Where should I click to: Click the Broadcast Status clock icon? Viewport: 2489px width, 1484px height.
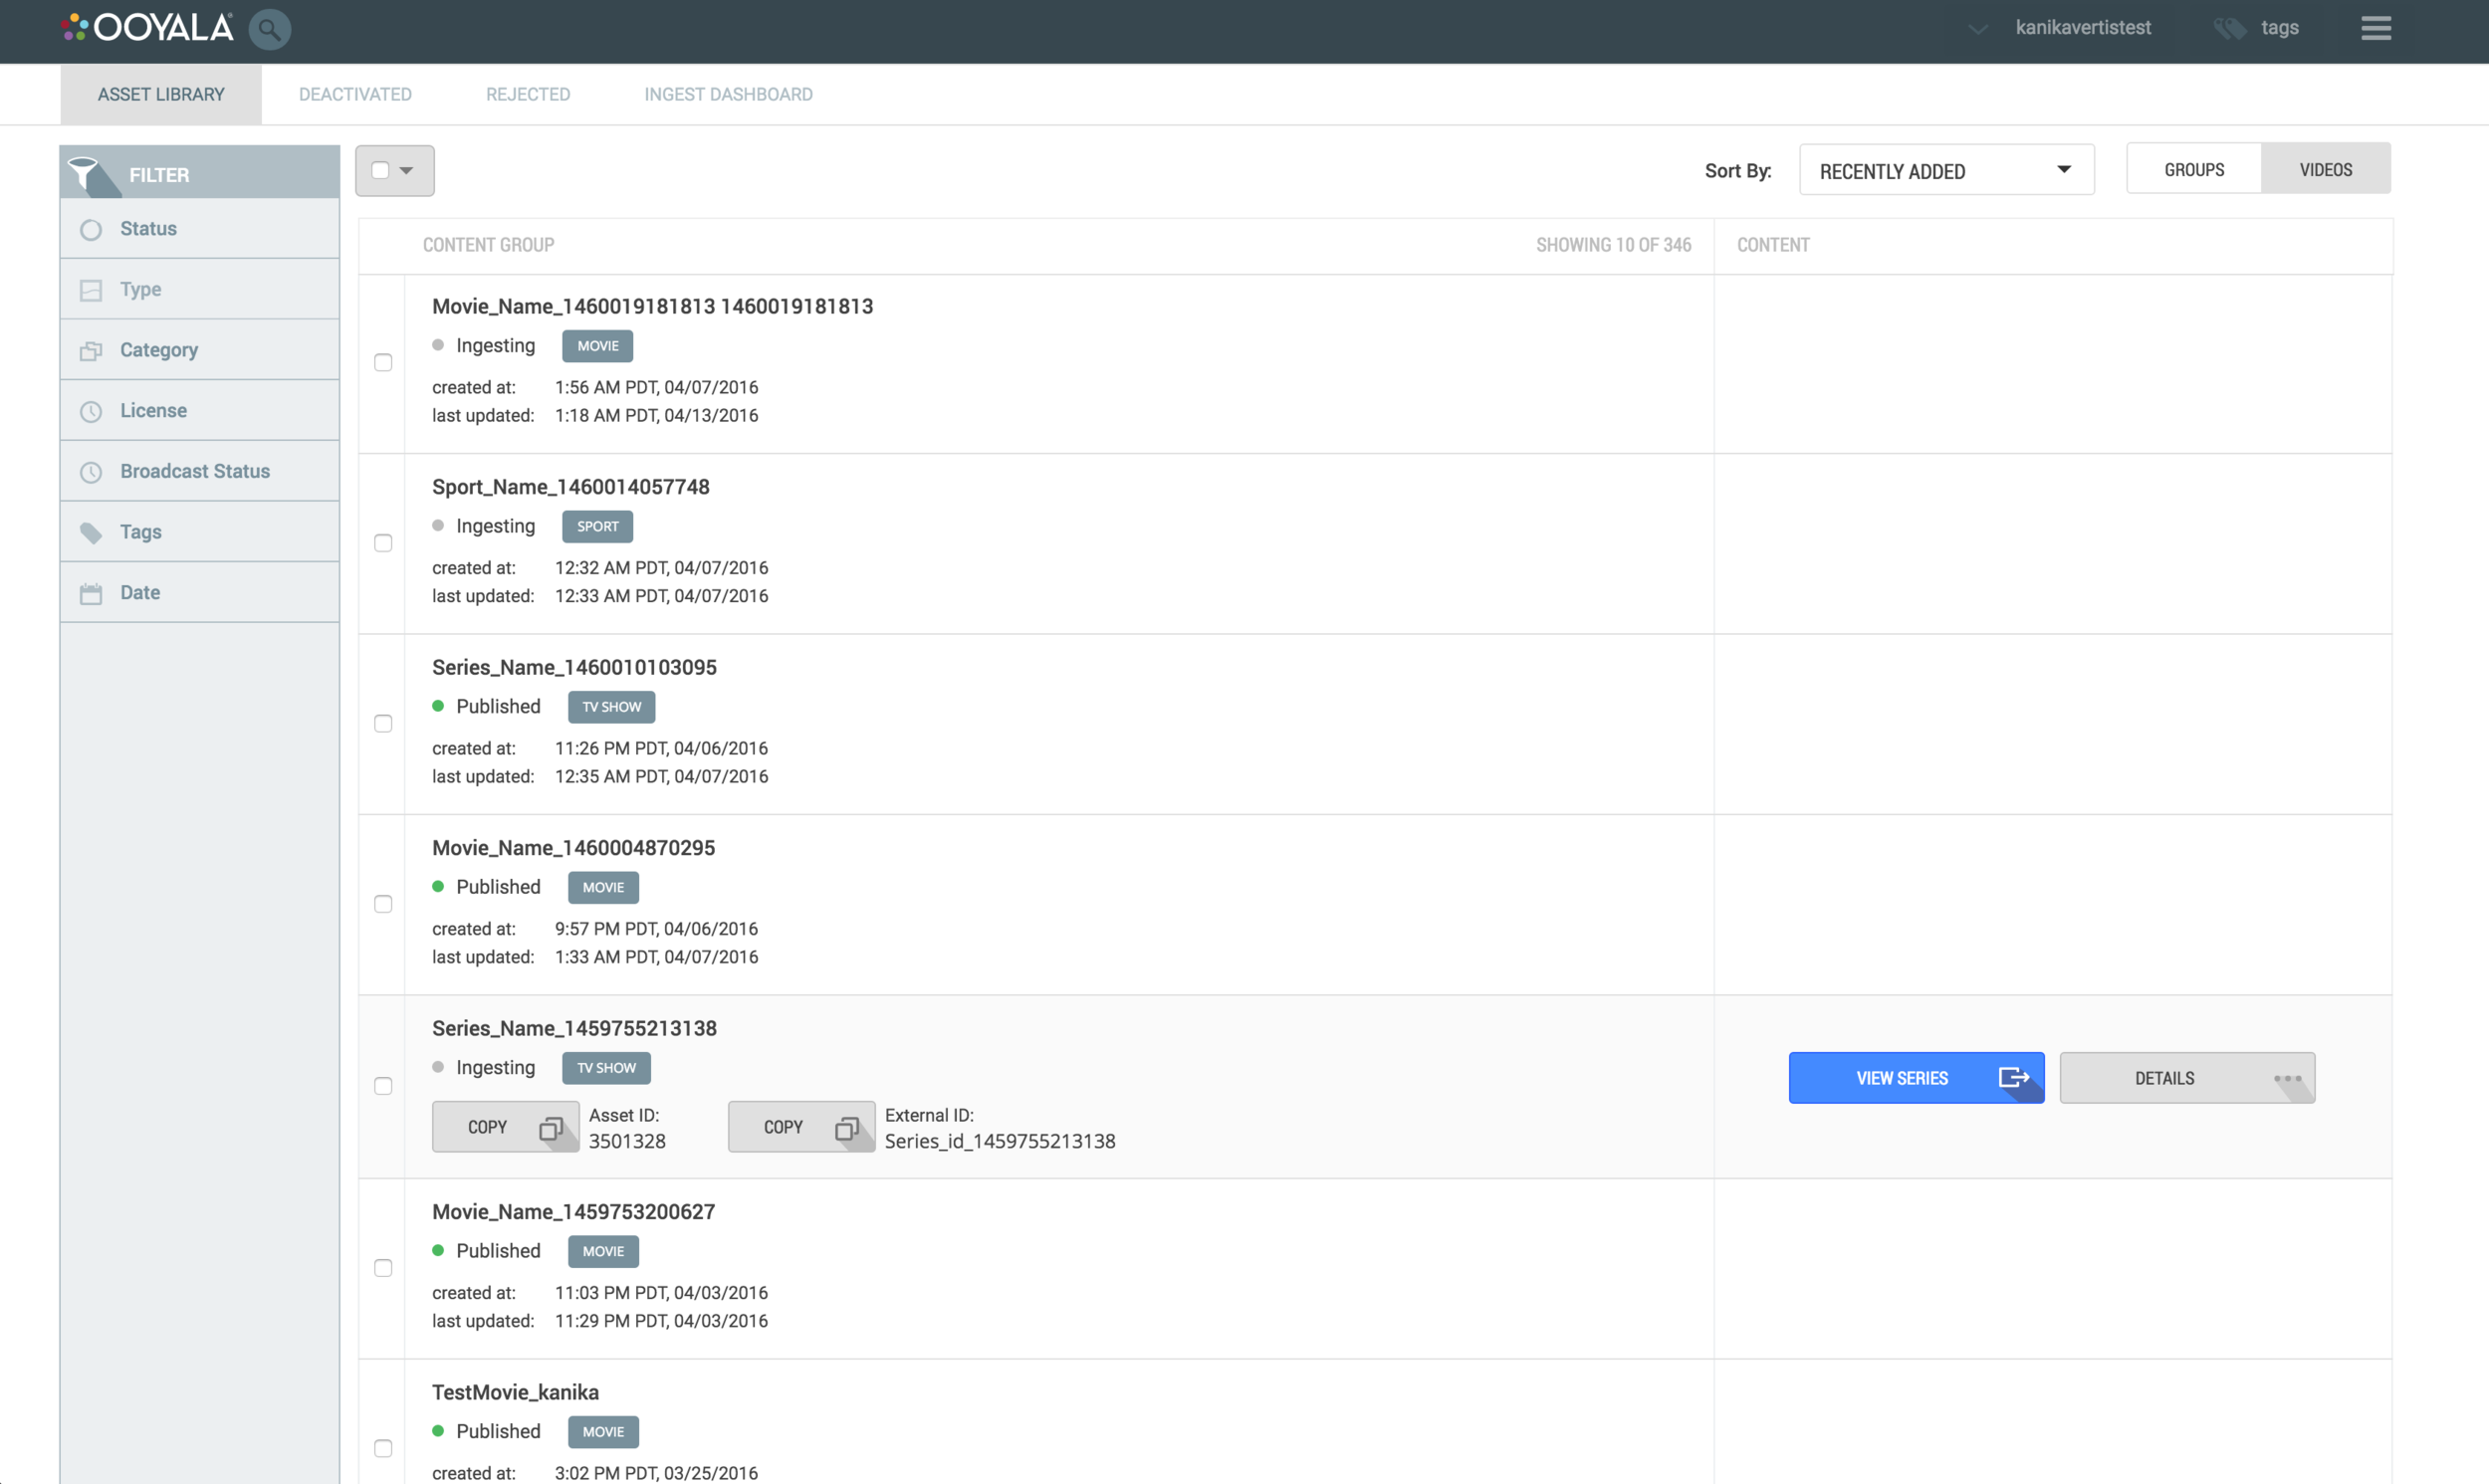pos(91,472)
